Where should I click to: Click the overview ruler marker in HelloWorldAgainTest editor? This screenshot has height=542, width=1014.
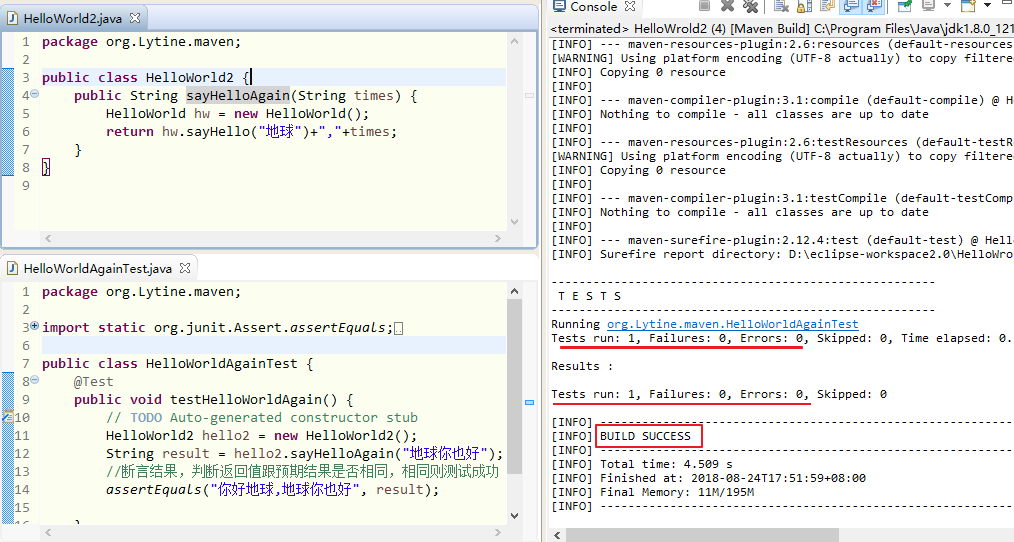530,402
